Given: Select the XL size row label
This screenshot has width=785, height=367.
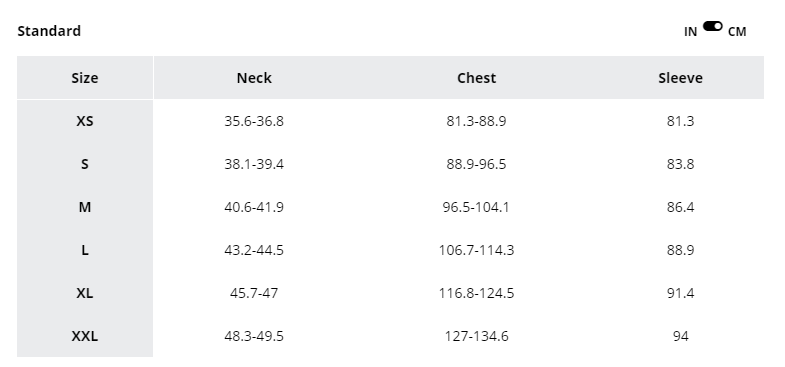Looking at the screenshot, I should 85,293.
